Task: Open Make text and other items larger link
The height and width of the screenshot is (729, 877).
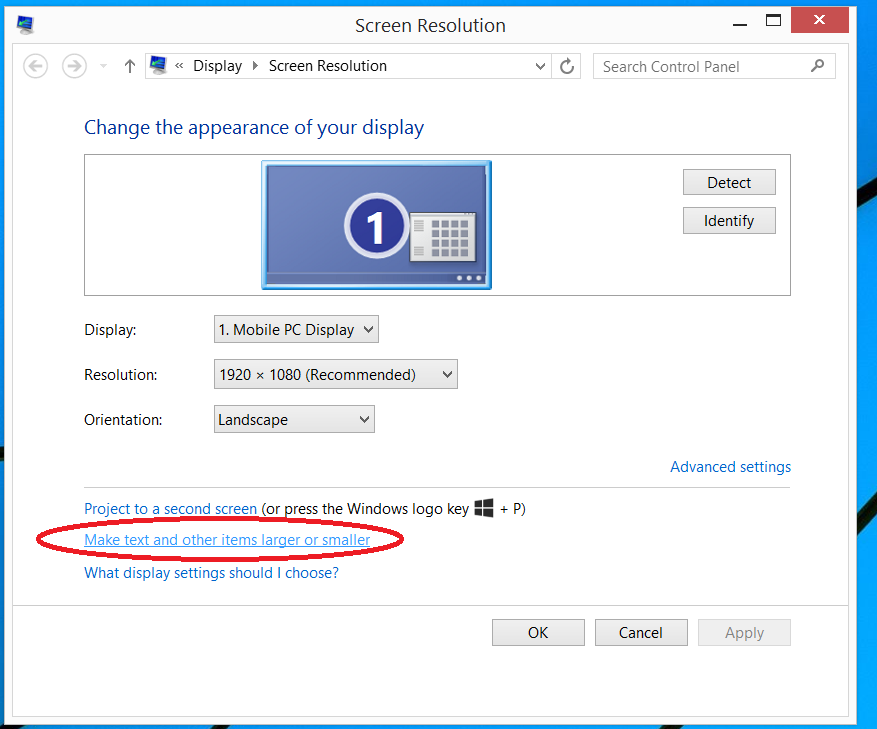Action: [x=227, y=540]
